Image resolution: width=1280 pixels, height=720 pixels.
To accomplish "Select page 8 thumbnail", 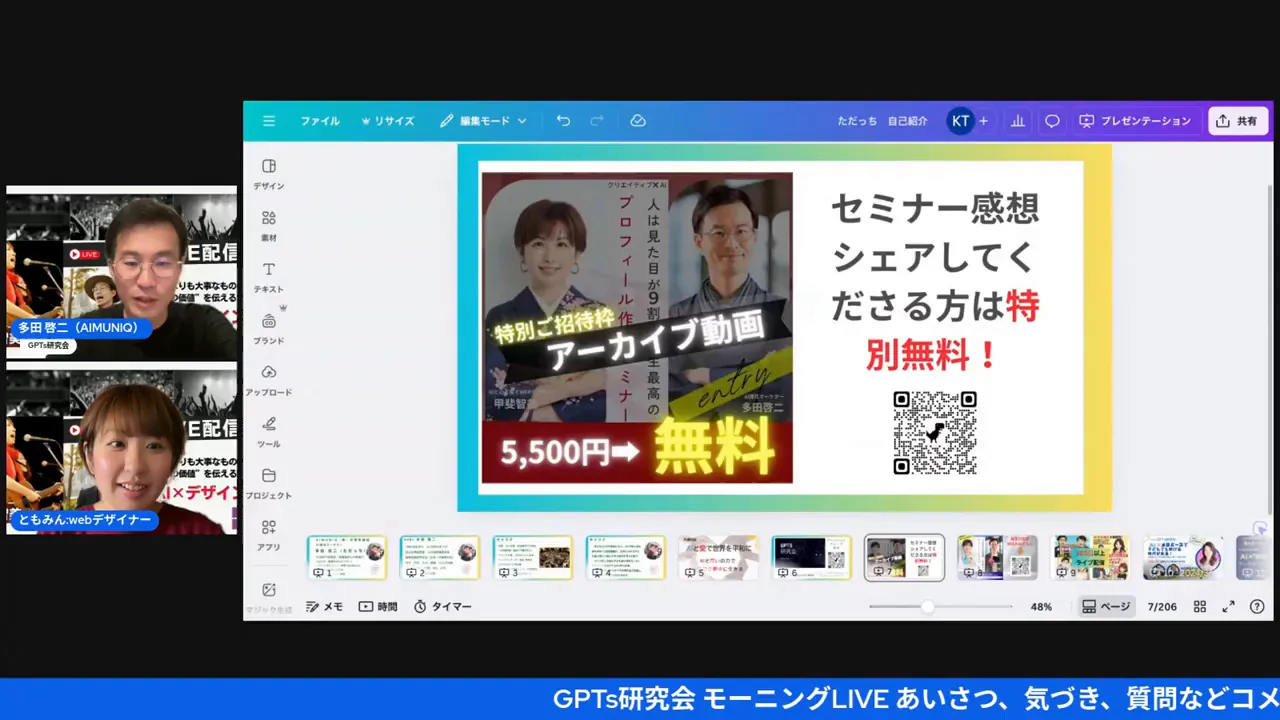I will tap(997, 557).
